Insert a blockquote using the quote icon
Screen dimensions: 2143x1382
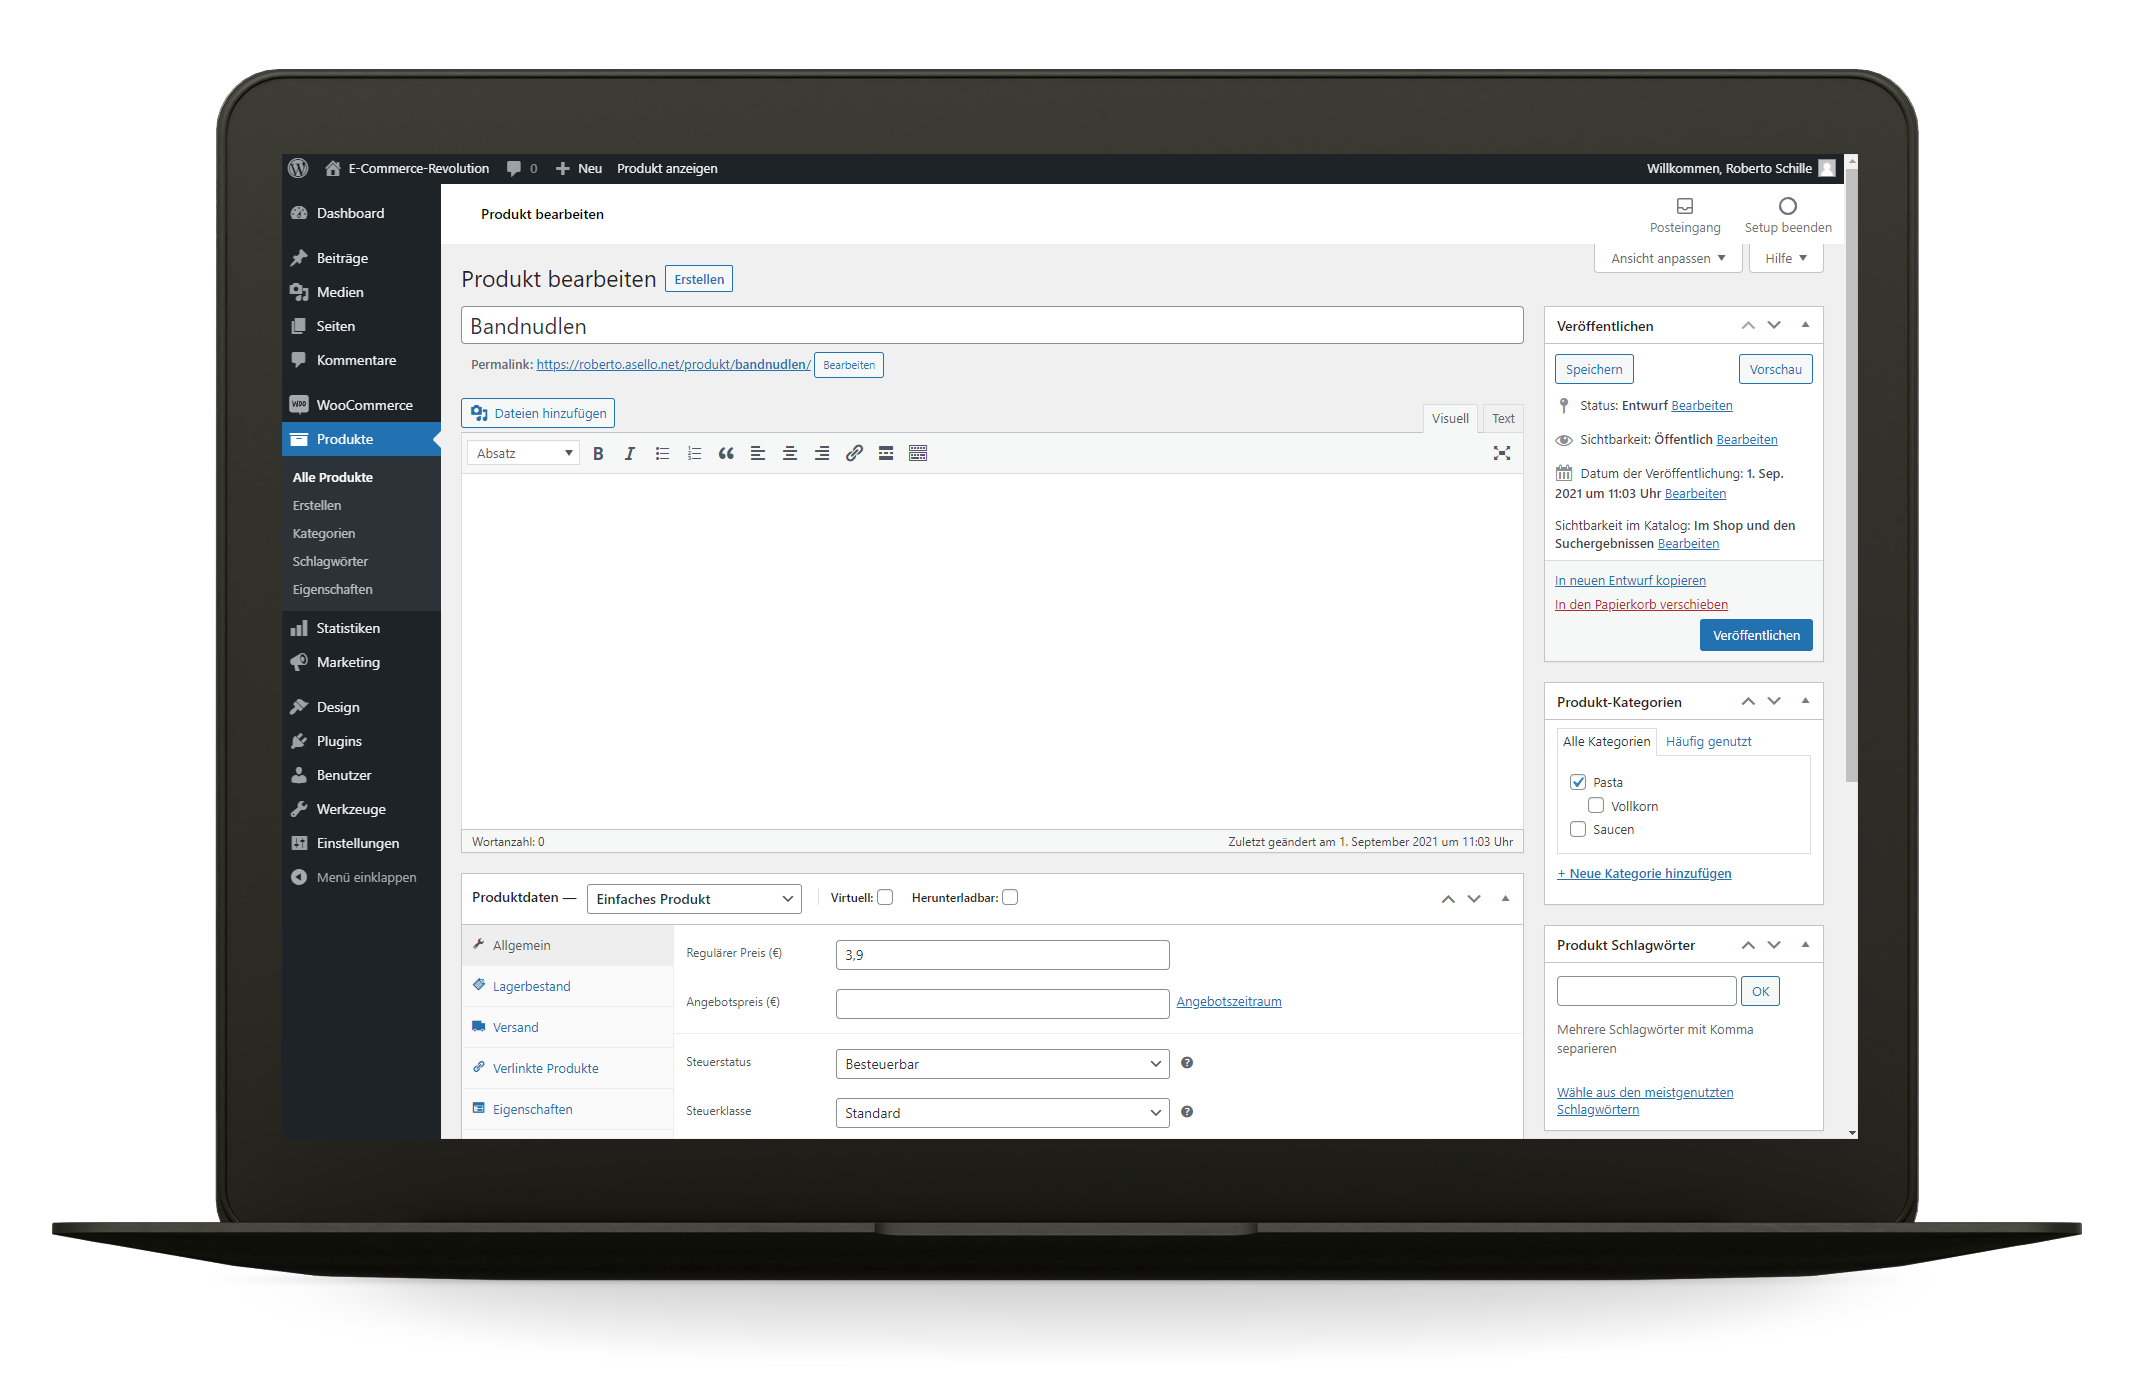click(x=726, y=454)
